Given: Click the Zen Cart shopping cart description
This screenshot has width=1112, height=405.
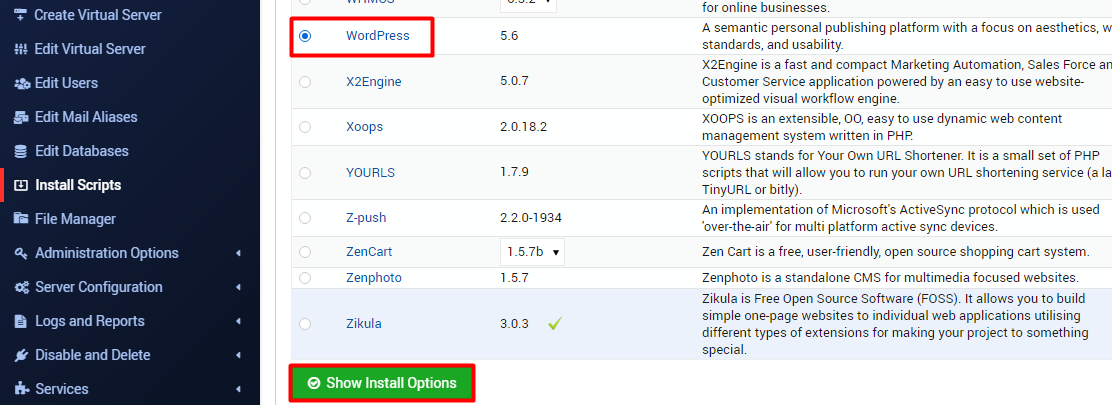Looking at the screenshot, I should [896, 252].
